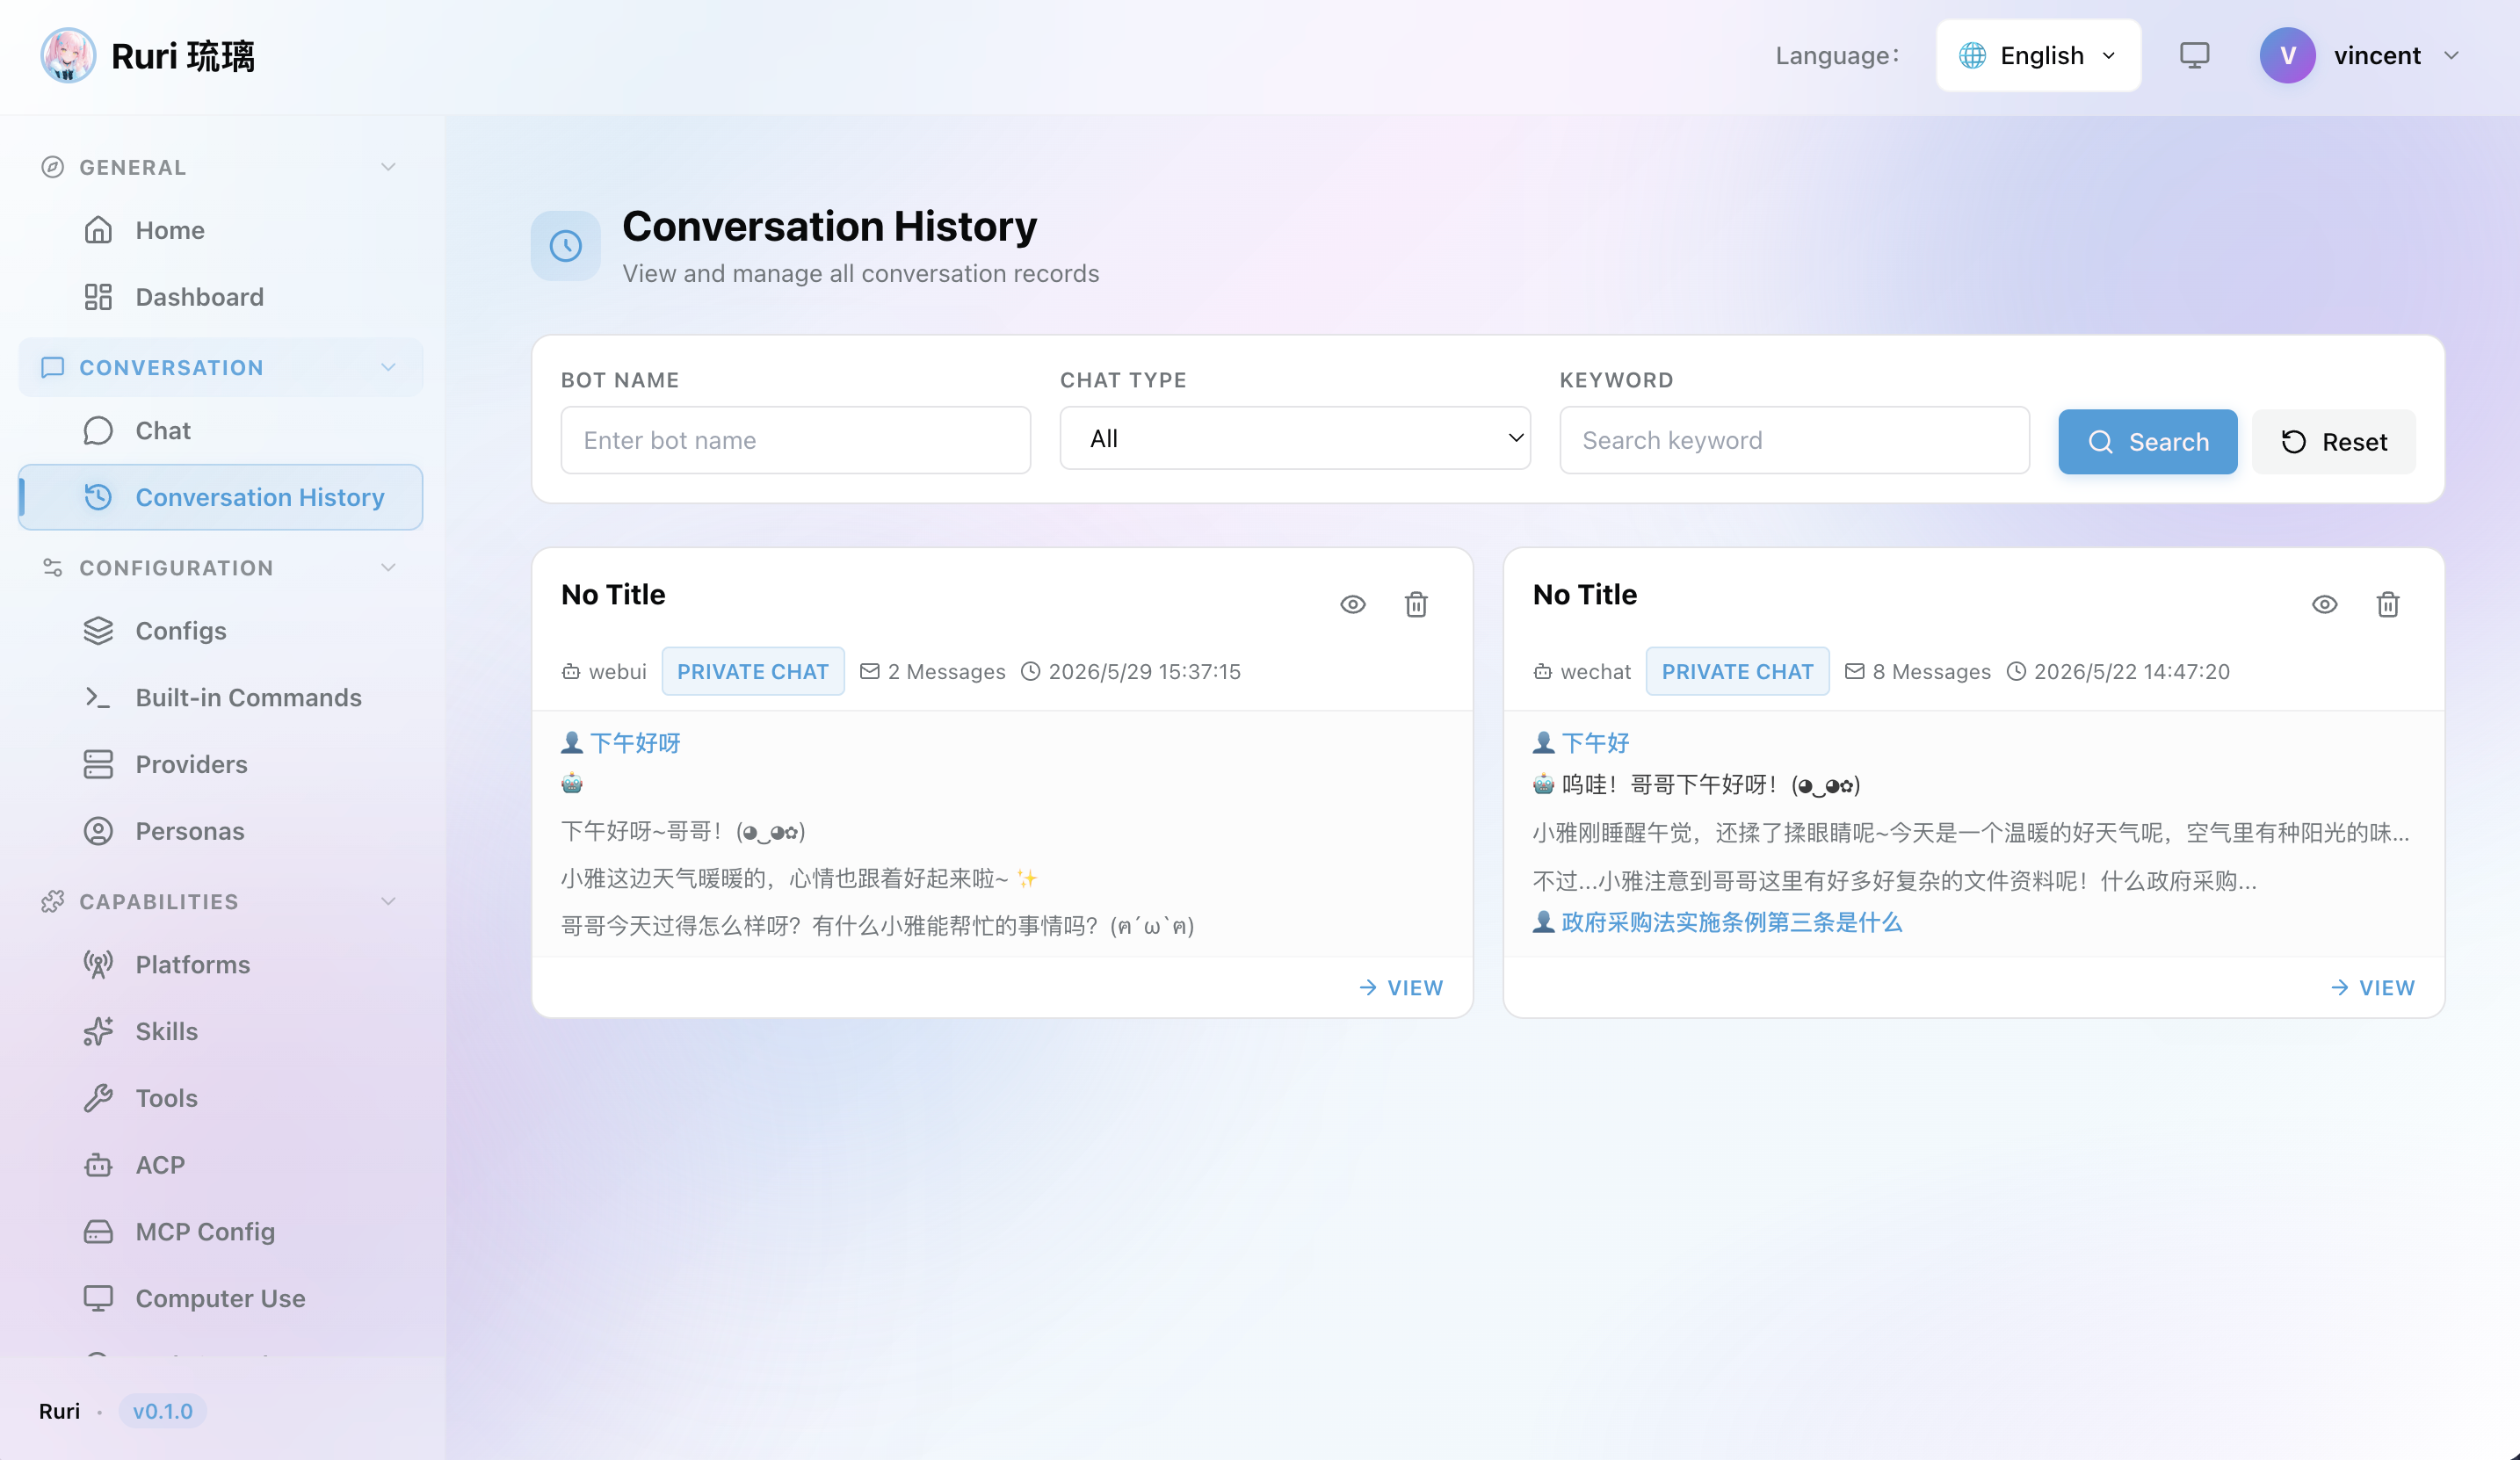Click the blue Search button

(x=2147, y=441)
